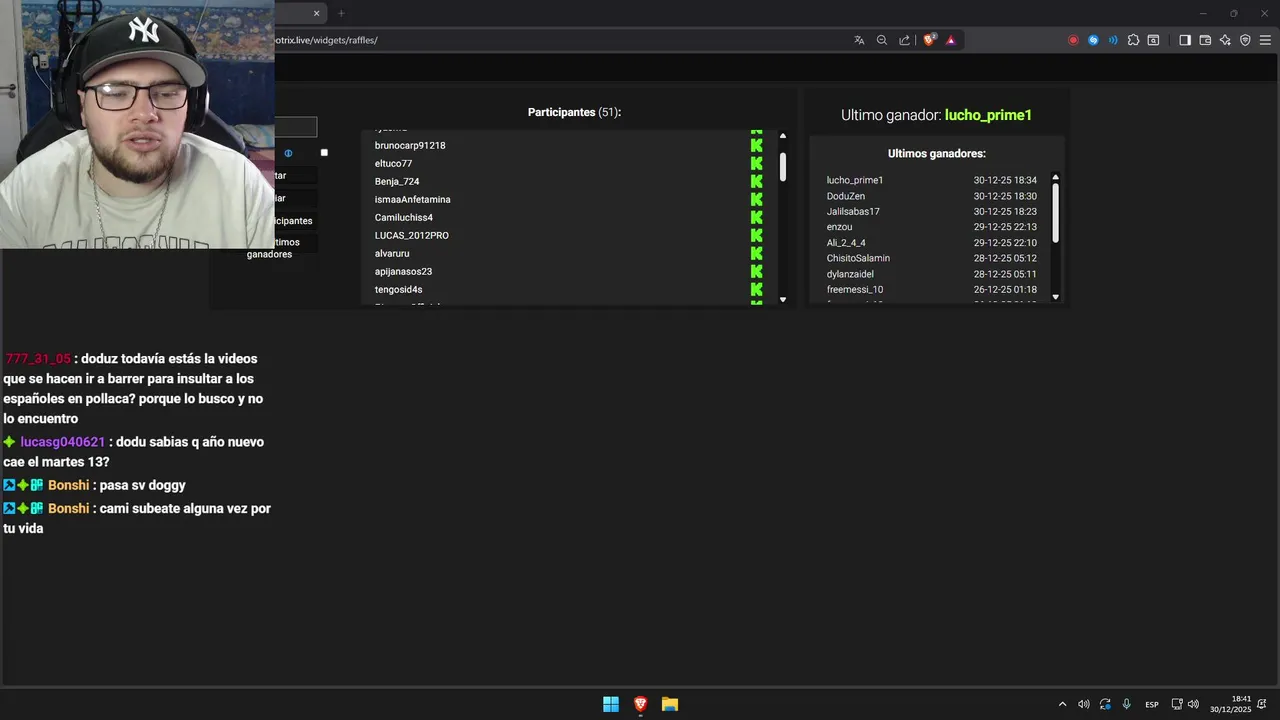
Task: Select participant ismaaAnfetamina
Action: tap(413, 199)
